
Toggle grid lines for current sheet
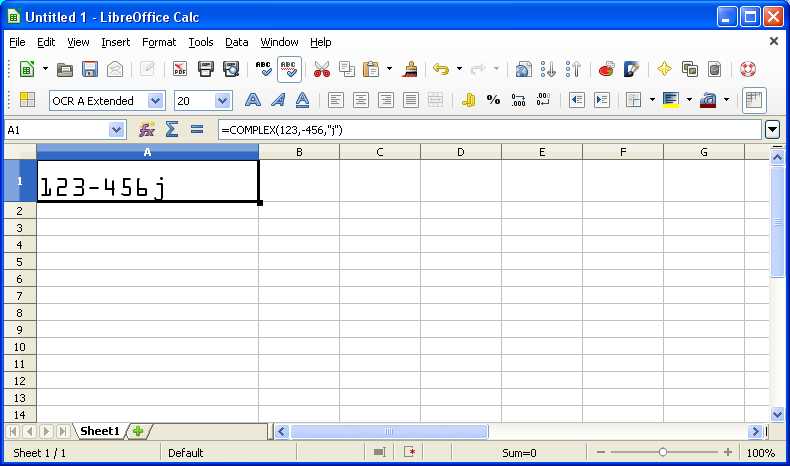754,100
